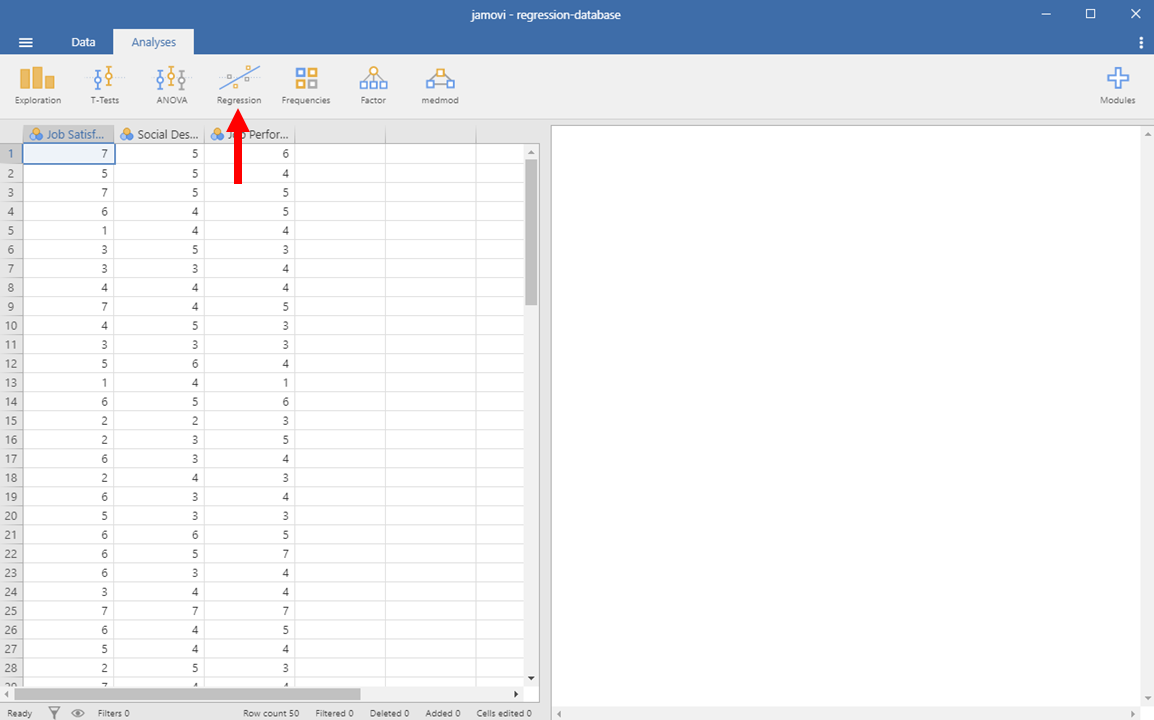Select the Job Satisfaction column header

[x=69, y=134]
